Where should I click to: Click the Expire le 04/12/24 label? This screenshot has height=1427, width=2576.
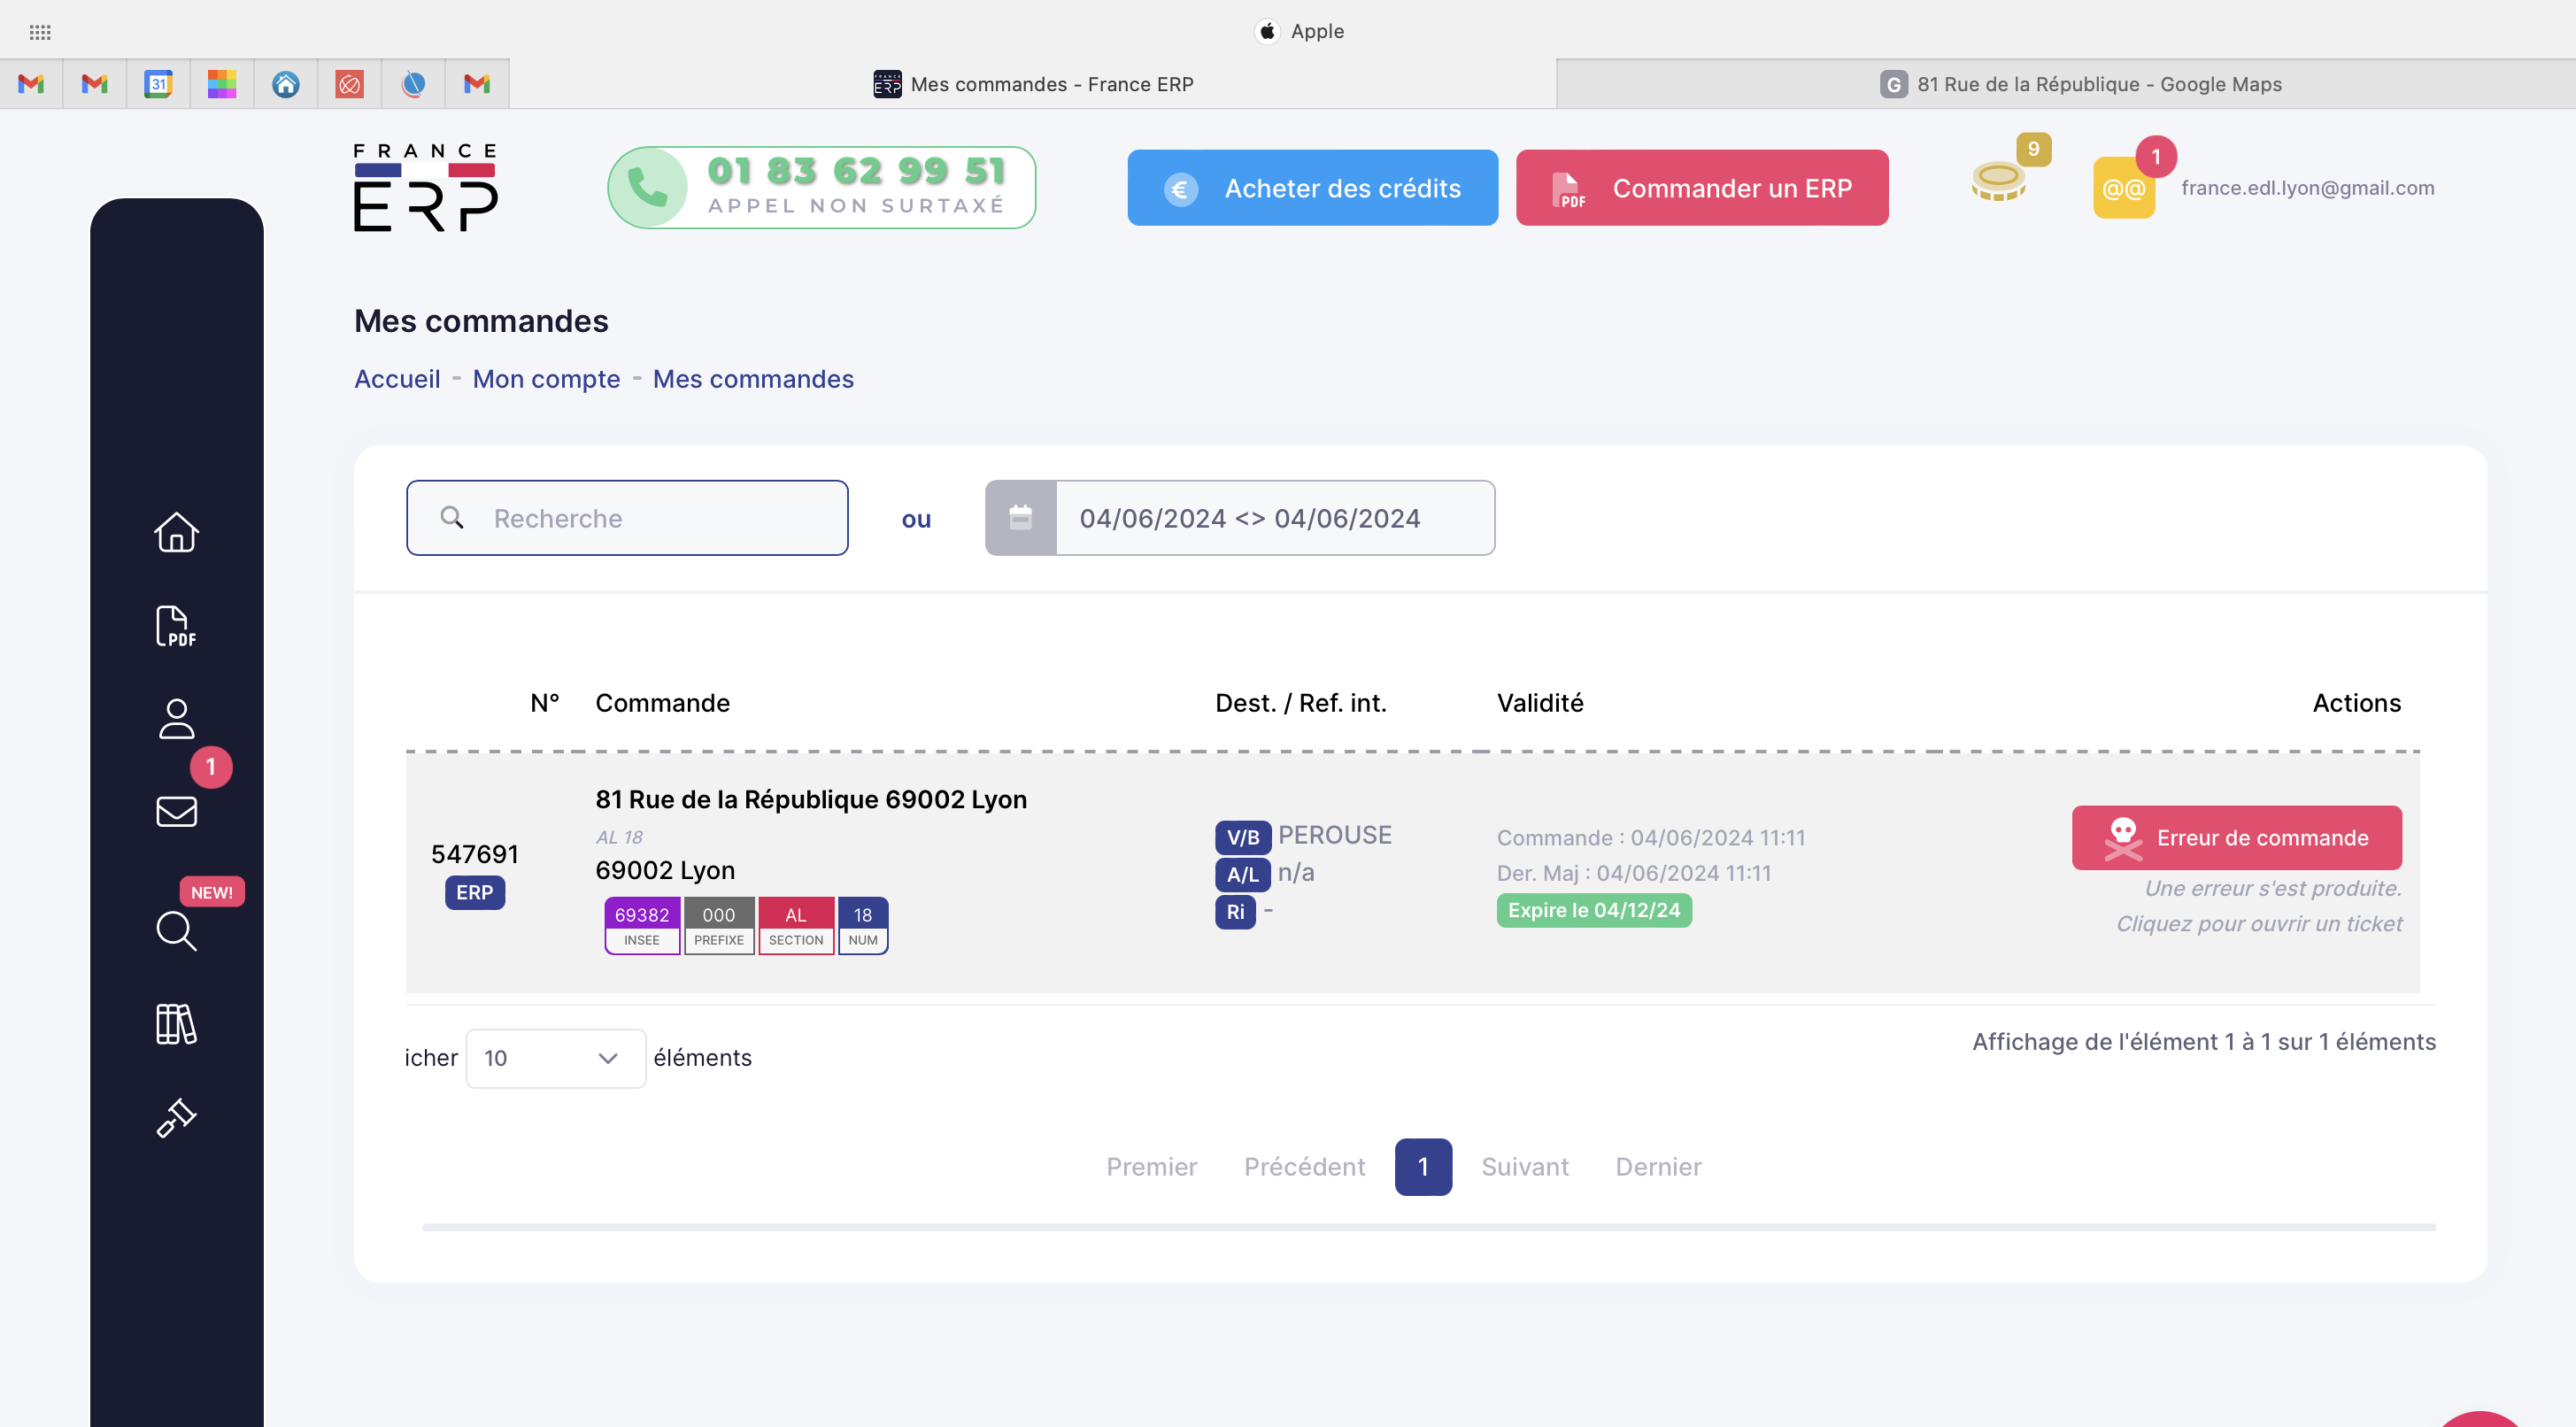tap(1594, 910)
